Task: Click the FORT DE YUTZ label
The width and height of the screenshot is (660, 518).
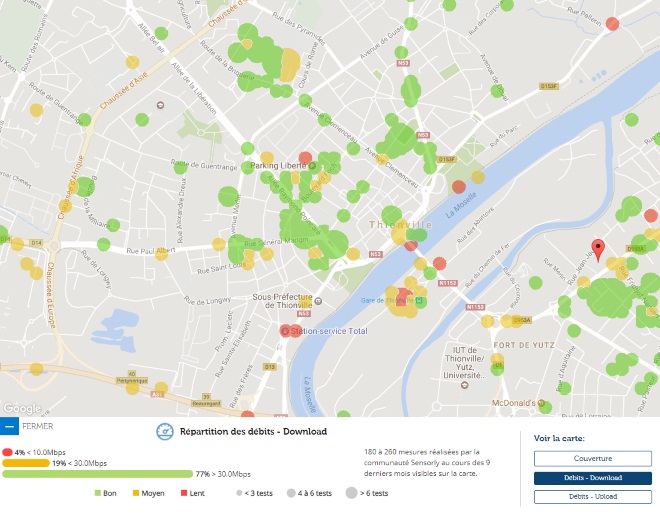Action: 524,345
